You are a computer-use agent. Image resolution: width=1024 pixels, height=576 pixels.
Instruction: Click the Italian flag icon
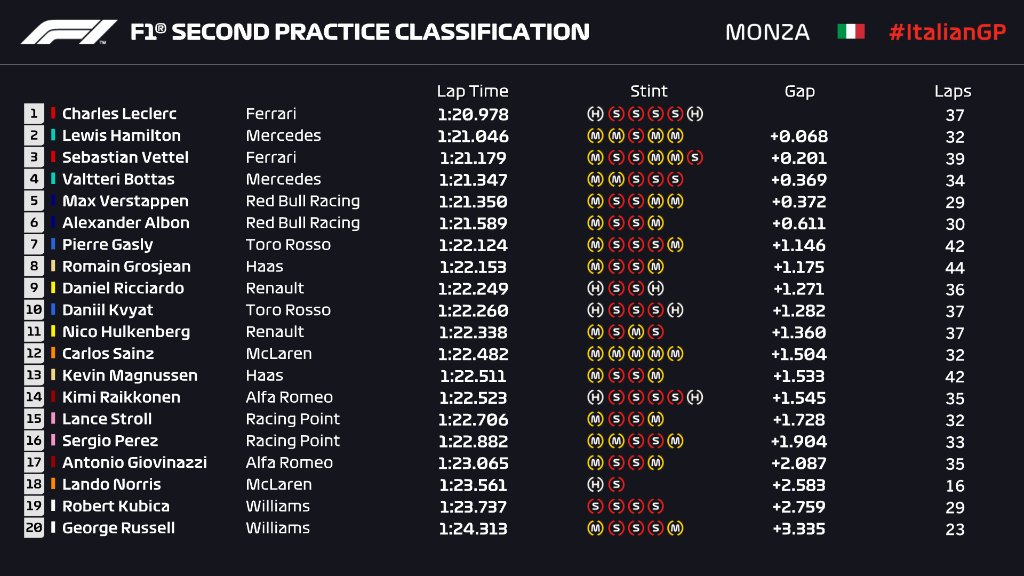[x=850, y=32]
